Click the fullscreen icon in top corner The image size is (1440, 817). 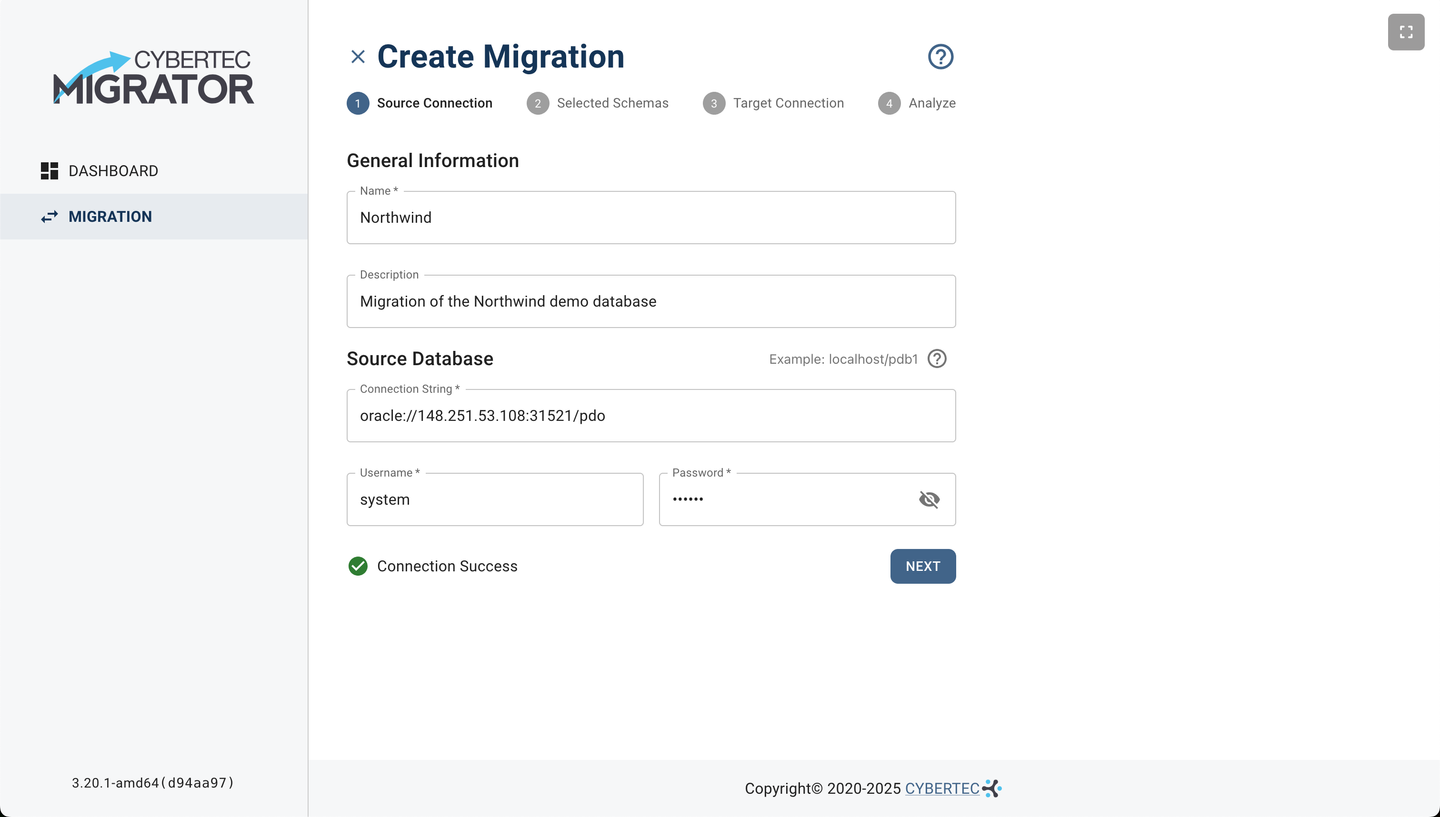(1405, 32)
